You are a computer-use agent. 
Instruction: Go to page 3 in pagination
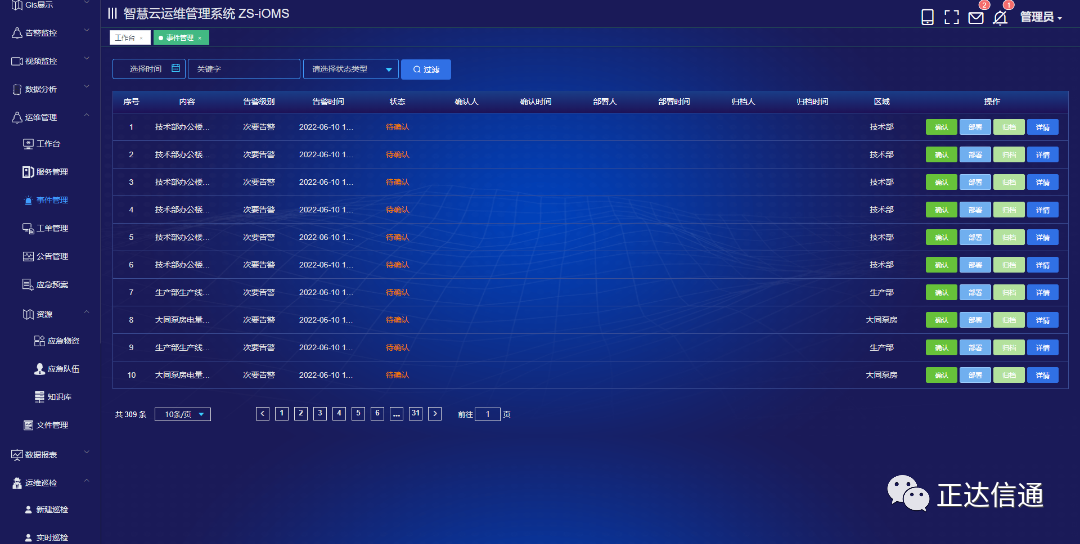pos(320,414)
